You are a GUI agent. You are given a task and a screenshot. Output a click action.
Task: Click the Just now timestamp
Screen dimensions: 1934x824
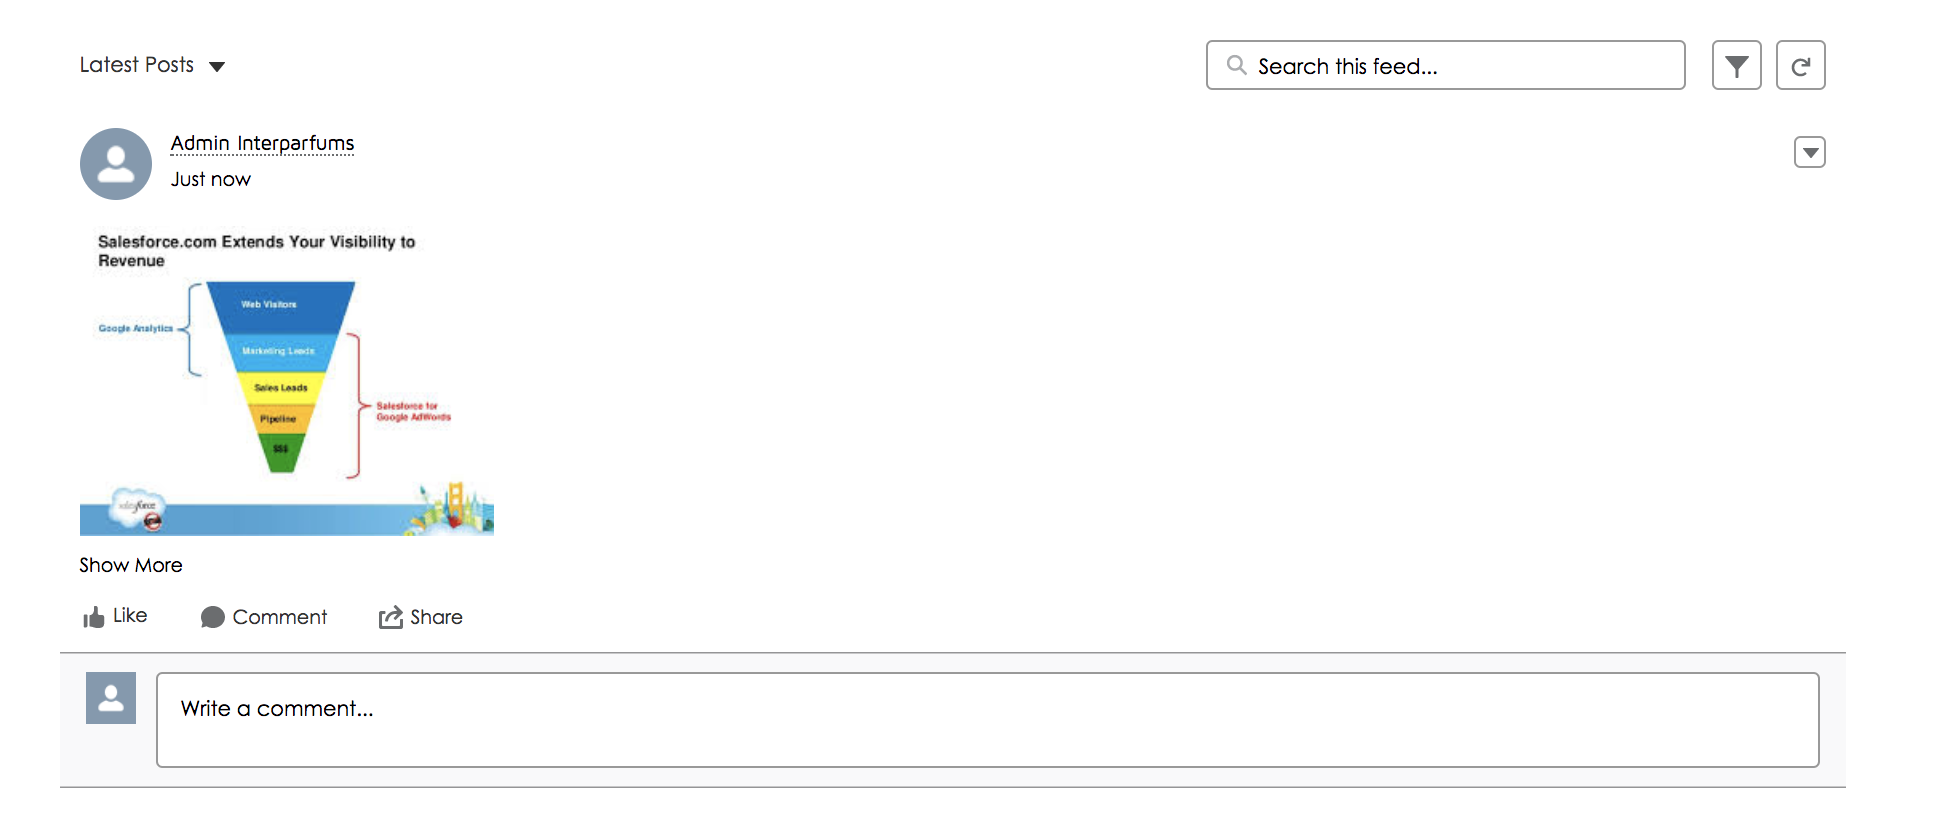pos(211,179)
